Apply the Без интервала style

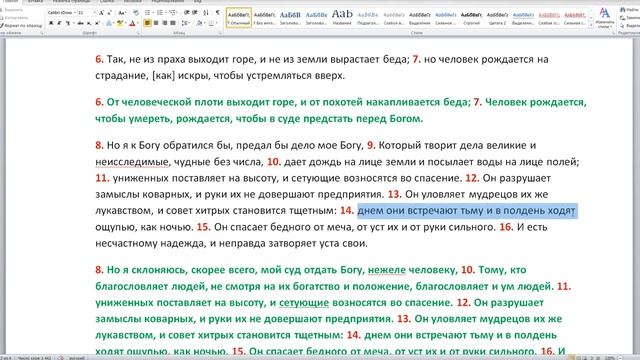pos(264,18)
